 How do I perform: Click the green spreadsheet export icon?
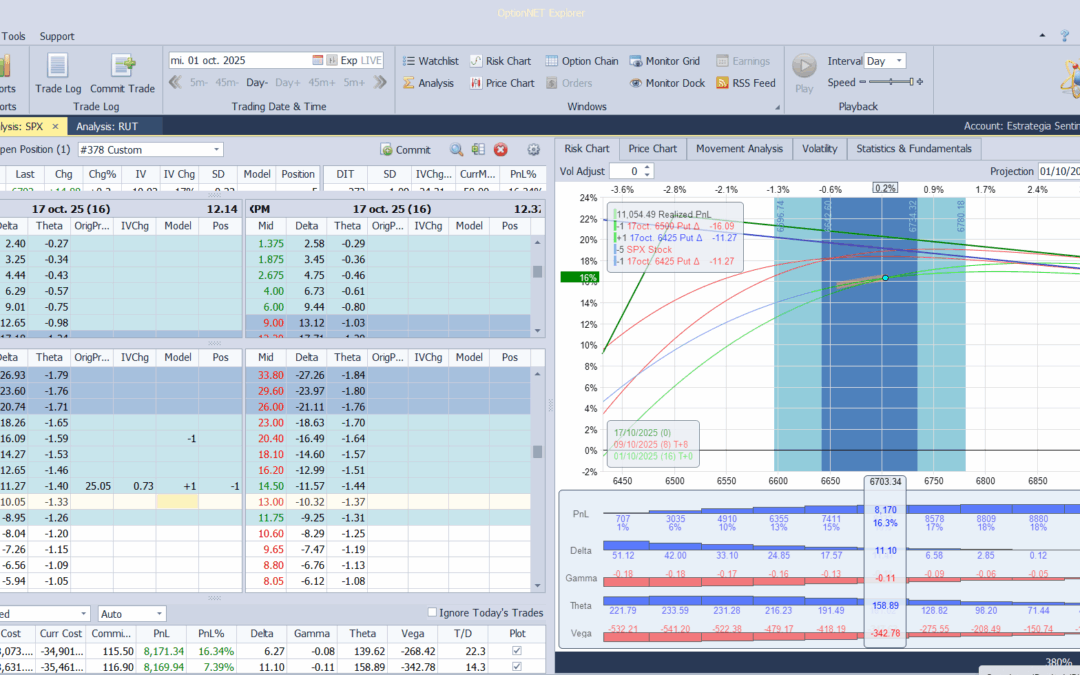click(478, 149)
